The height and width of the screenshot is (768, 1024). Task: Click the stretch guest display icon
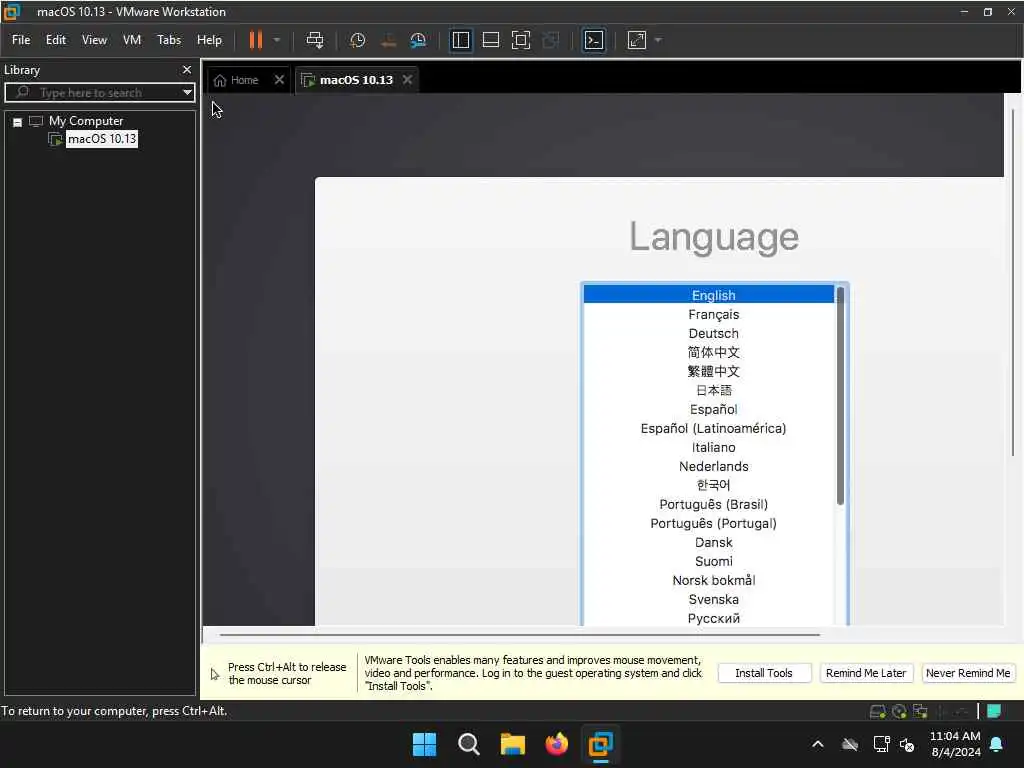tap(637, 40)
